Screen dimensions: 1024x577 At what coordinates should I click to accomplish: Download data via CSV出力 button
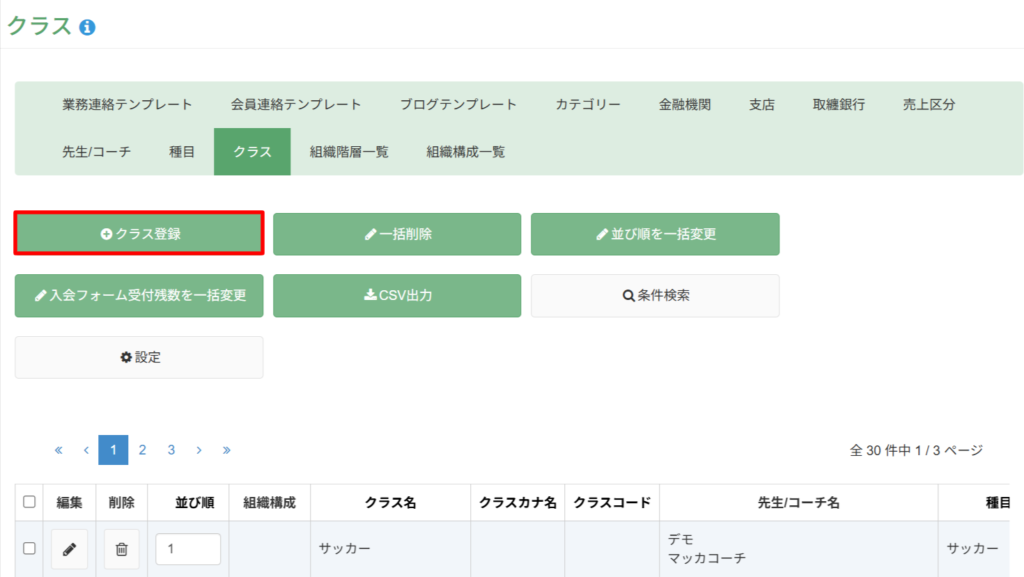397,296
